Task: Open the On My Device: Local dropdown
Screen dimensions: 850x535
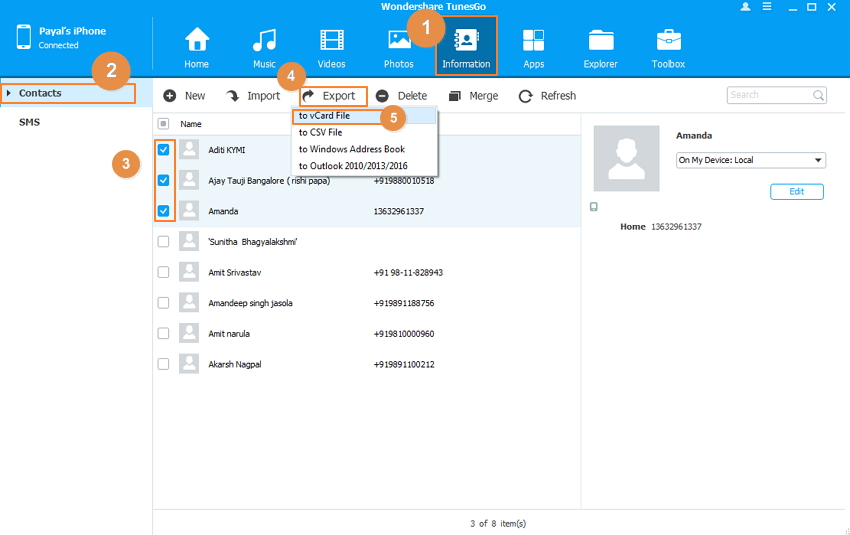Action: tap(750, 160)
